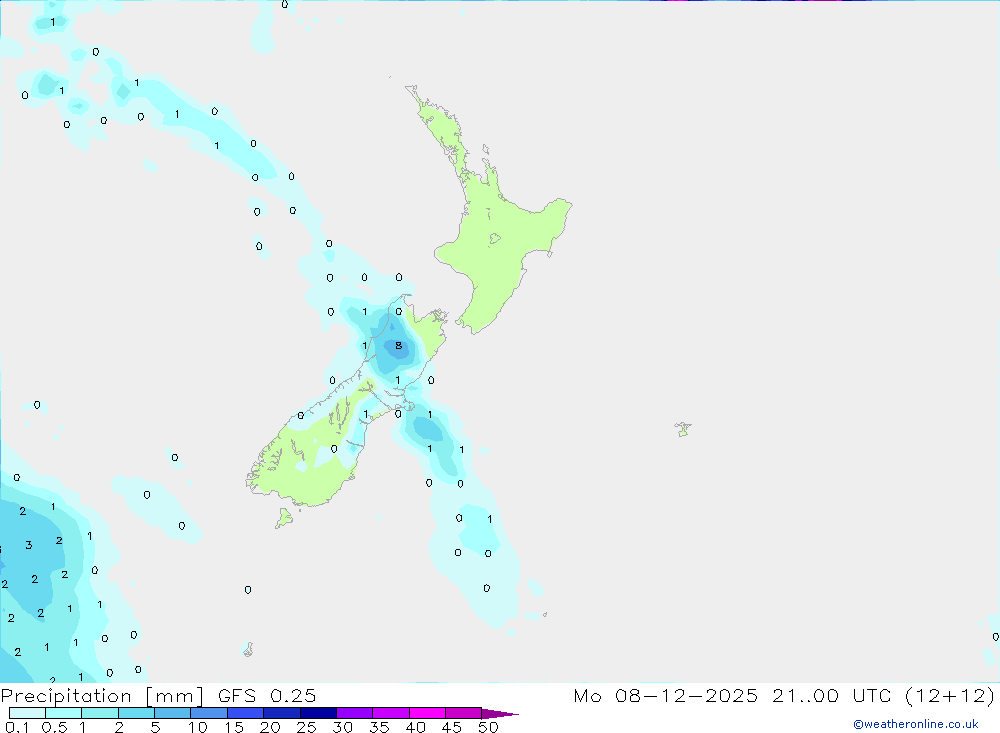Click the 'Precipitation [mm] GFS 0.25' title

(x=159, y=696)
